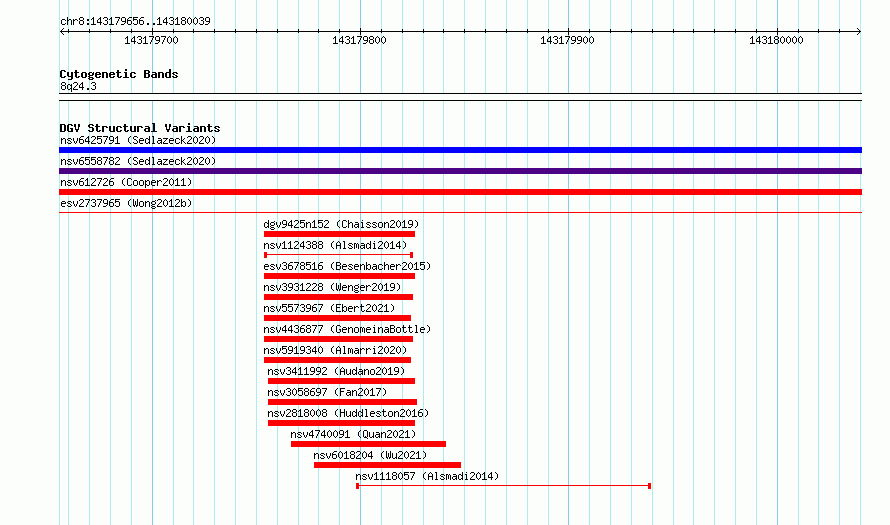890x525 pixels.
Task: Select the purple nsv6558782 variant bar
Action: coord(460,171)
